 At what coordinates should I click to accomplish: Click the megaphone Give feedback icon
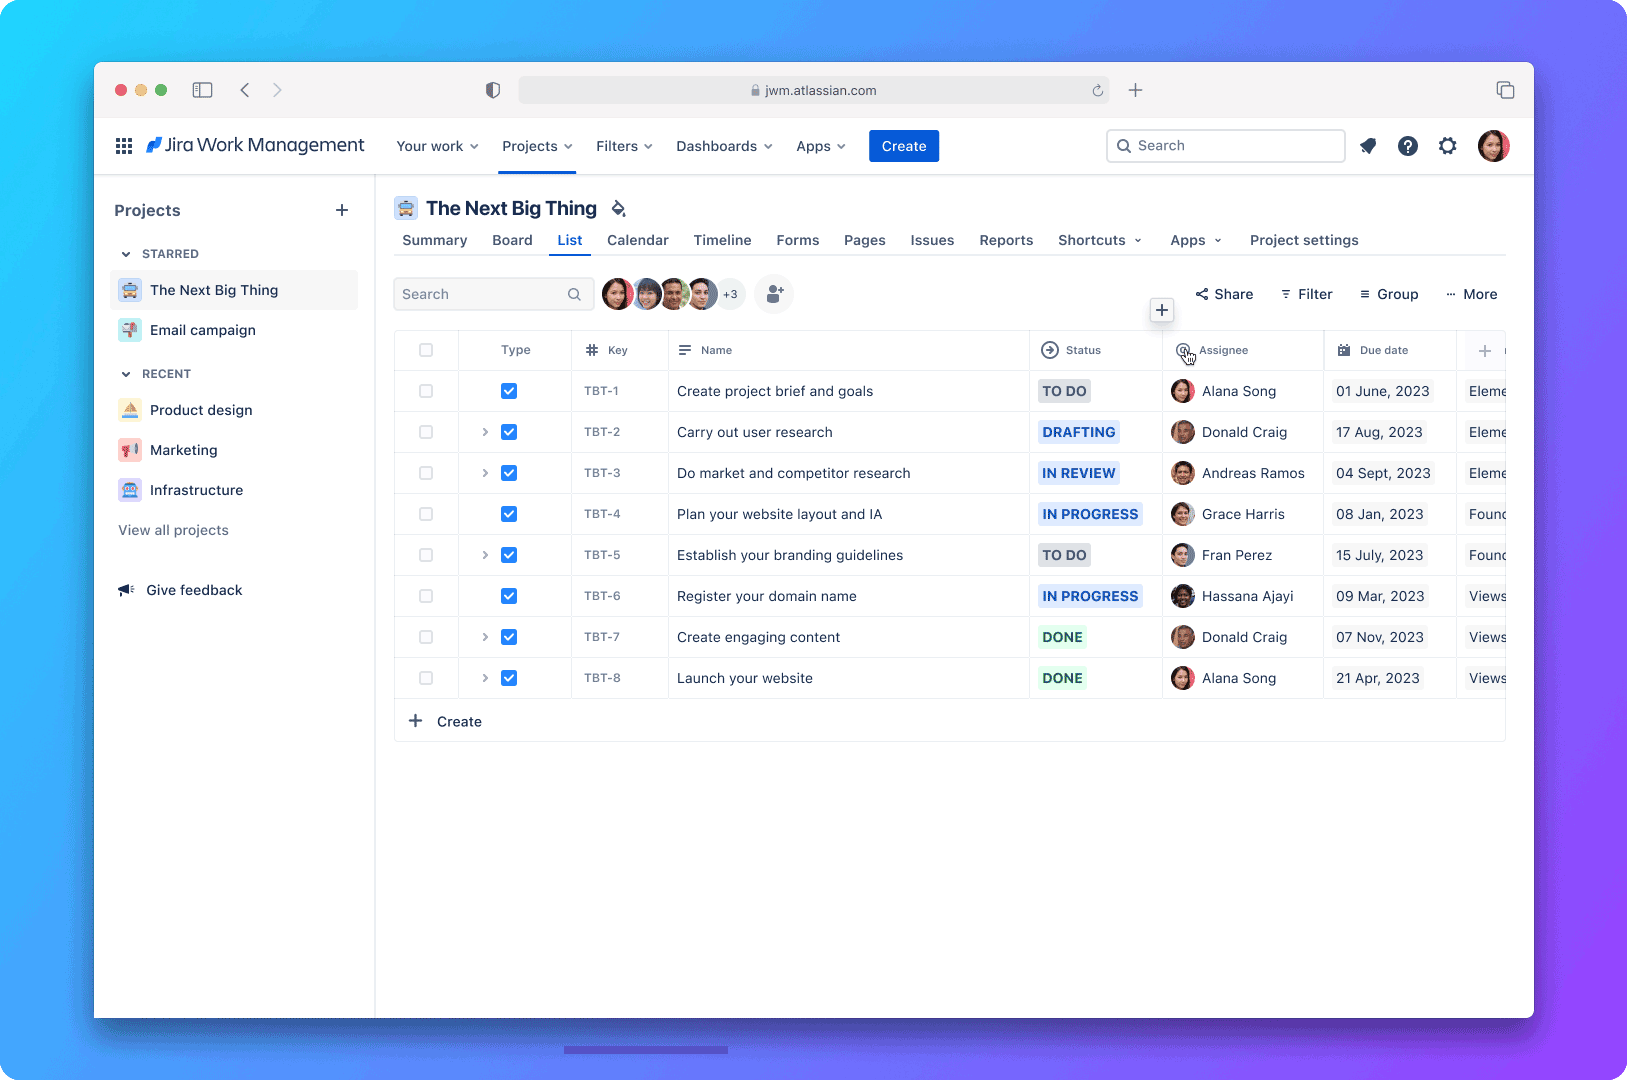pyautogui.click(x=125, y=589)
